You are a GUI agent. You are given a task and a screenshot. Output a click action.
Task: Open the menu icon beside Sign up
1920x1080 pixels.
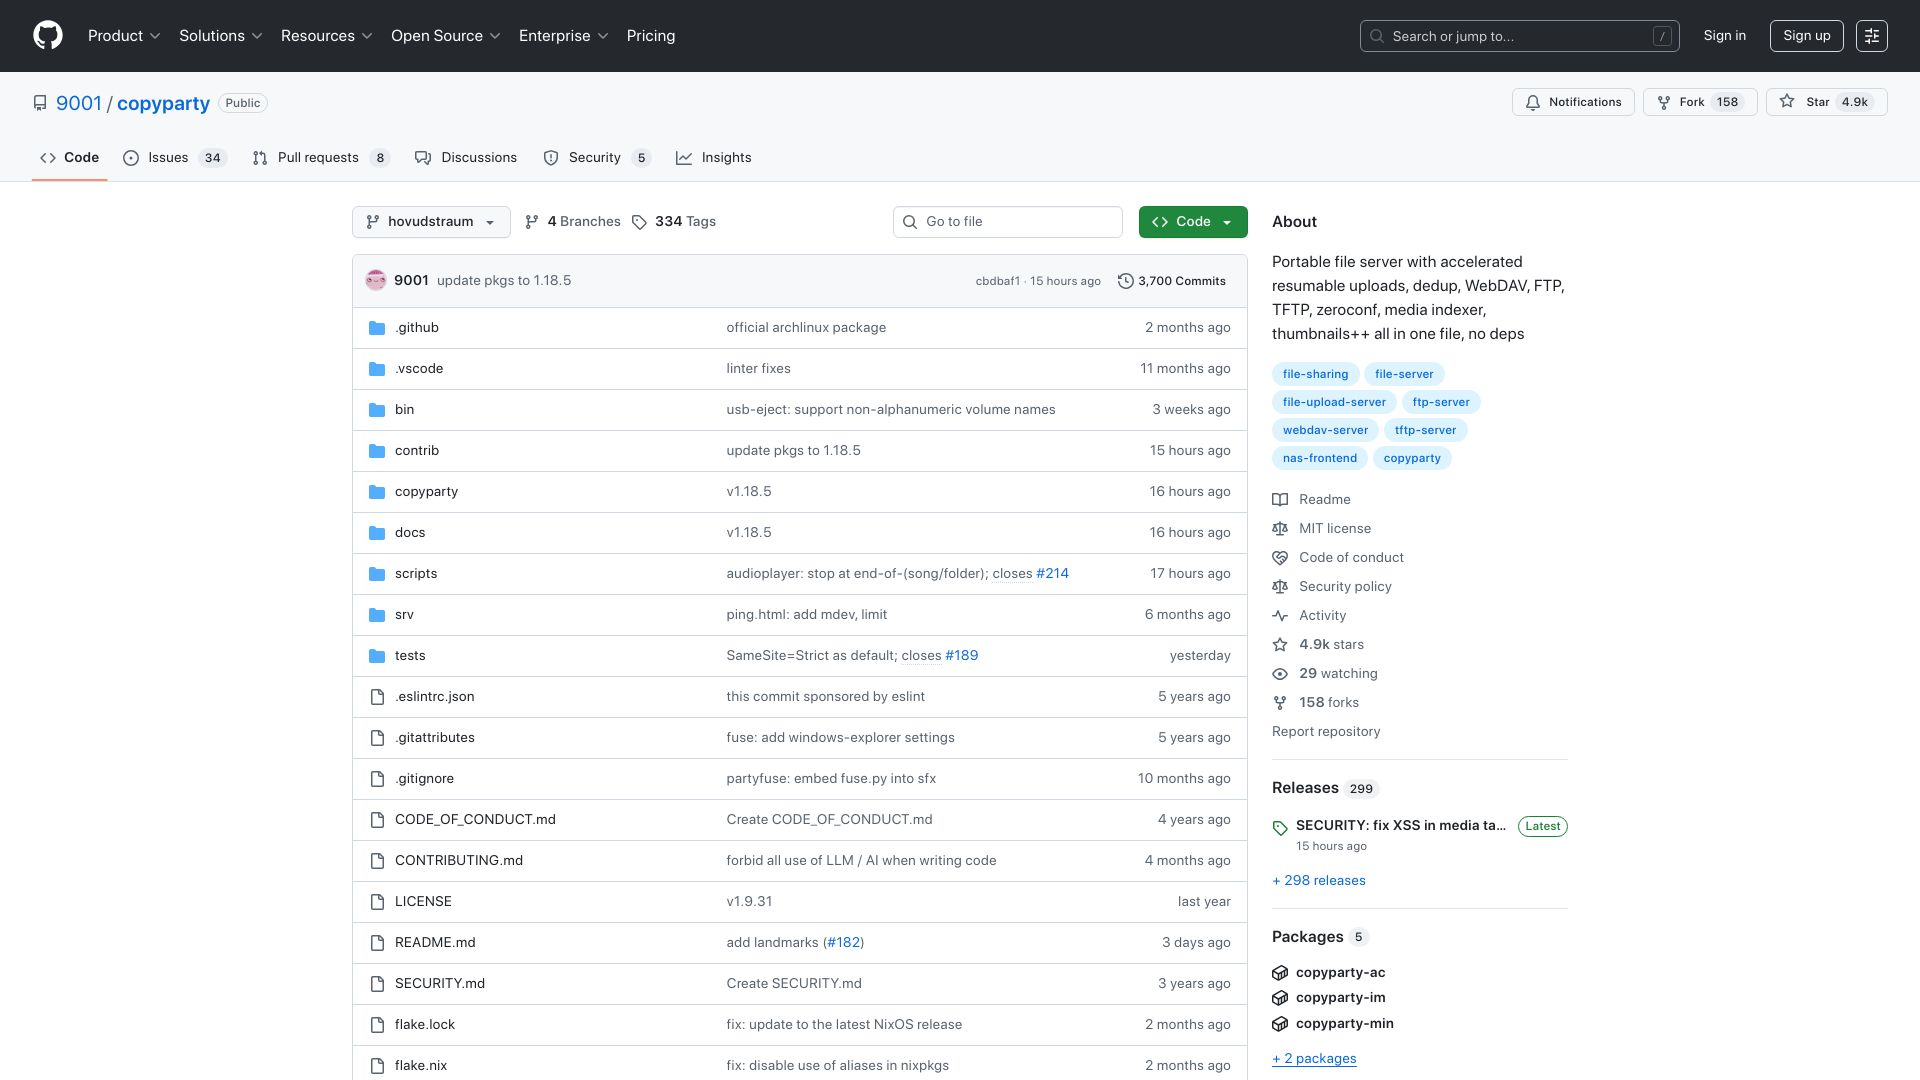coord(1872,36)
